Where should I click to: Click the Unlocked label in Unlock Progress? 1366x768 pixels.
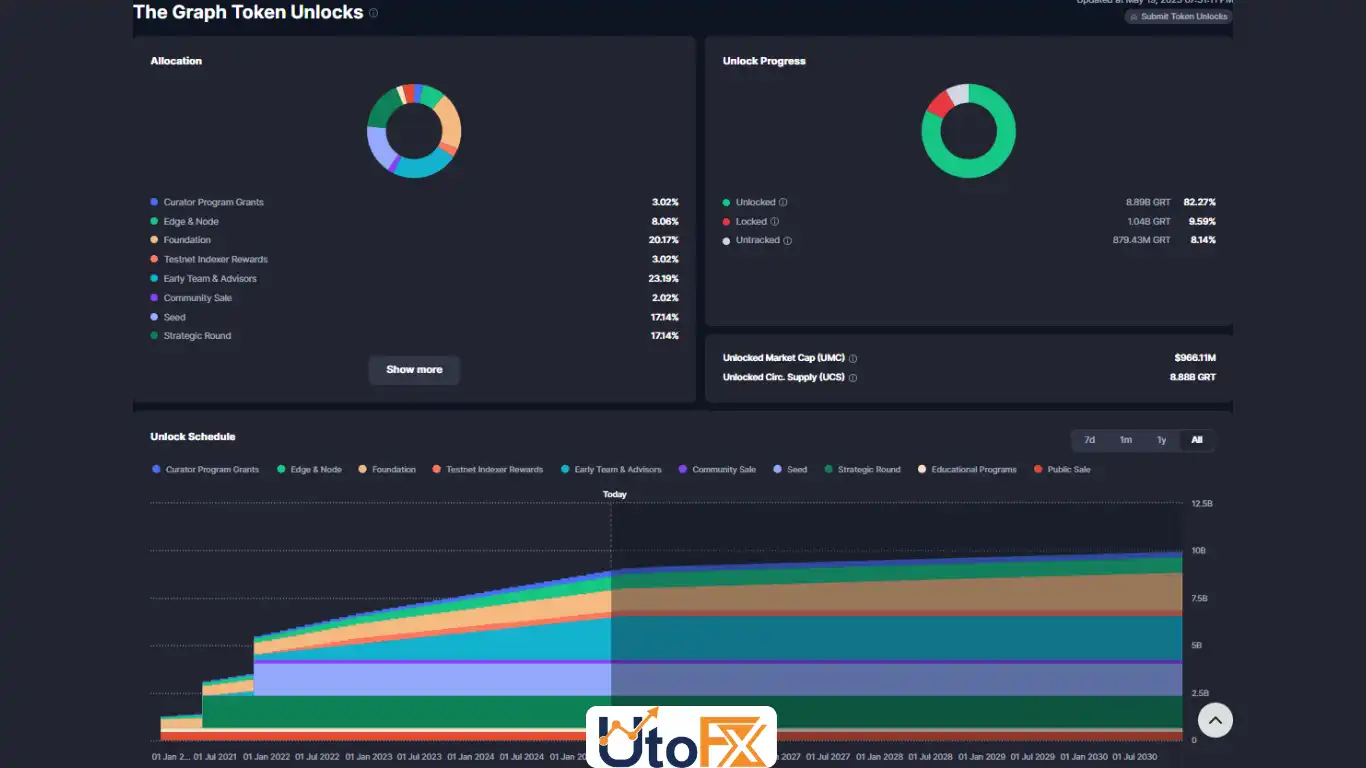[x=755, y=202]
